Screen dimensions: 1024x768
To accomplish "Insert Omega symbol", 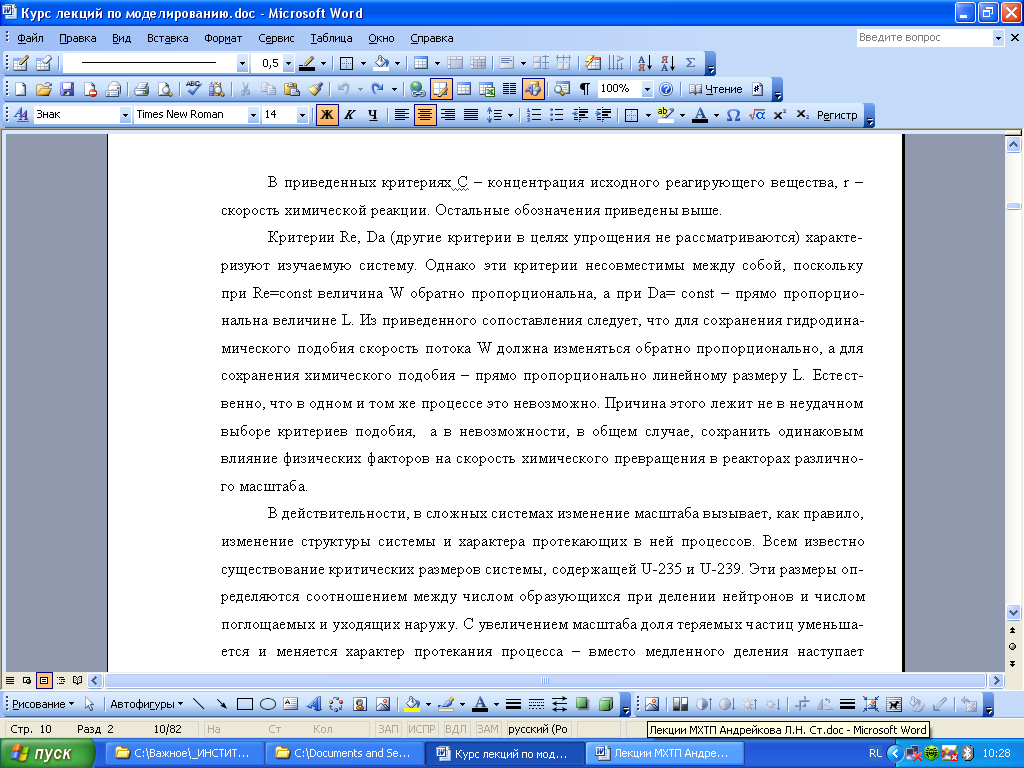I will pos(733,115).
